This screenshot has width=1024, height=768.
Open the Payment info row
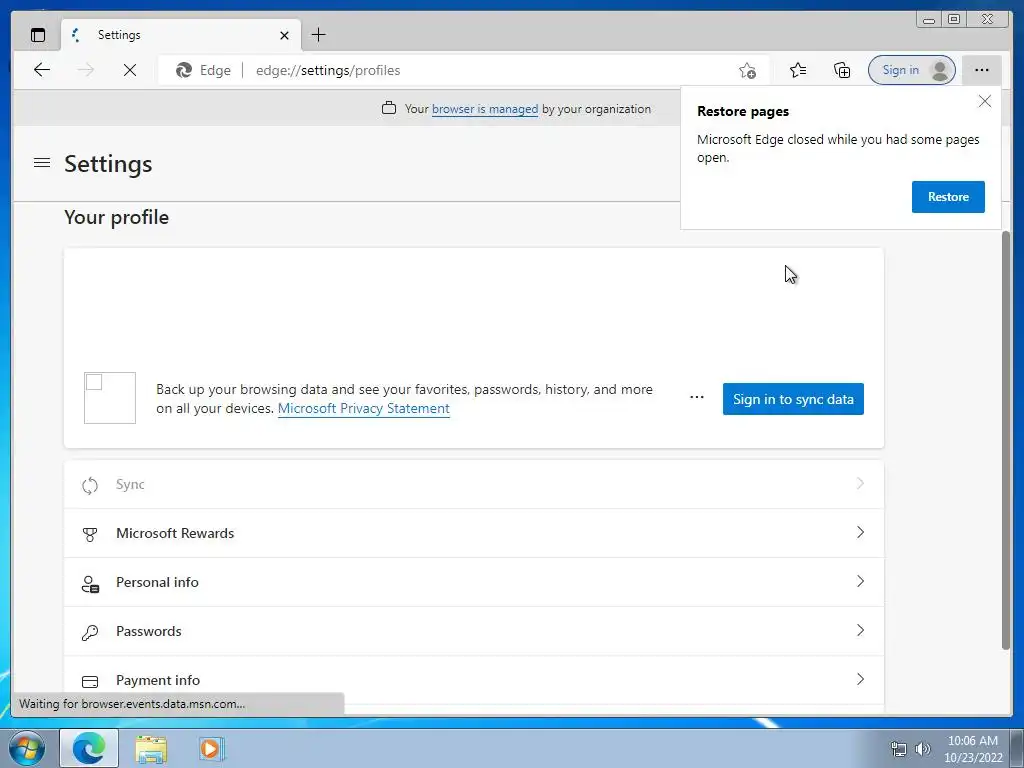(473, 680)
